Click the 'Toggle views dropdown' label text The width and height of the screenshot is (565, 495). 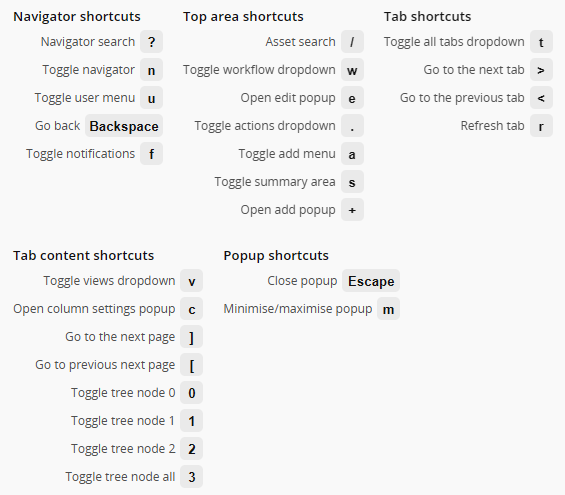tap(109, 281)
